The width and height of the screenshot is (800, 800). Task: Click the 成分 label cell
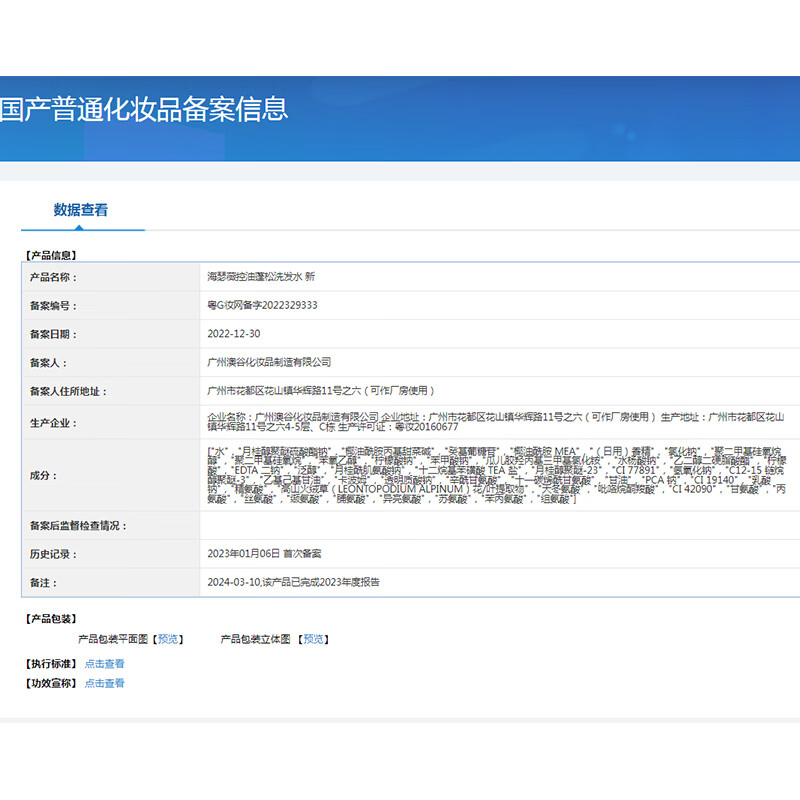pyautogui.click(x=112, y=476)
